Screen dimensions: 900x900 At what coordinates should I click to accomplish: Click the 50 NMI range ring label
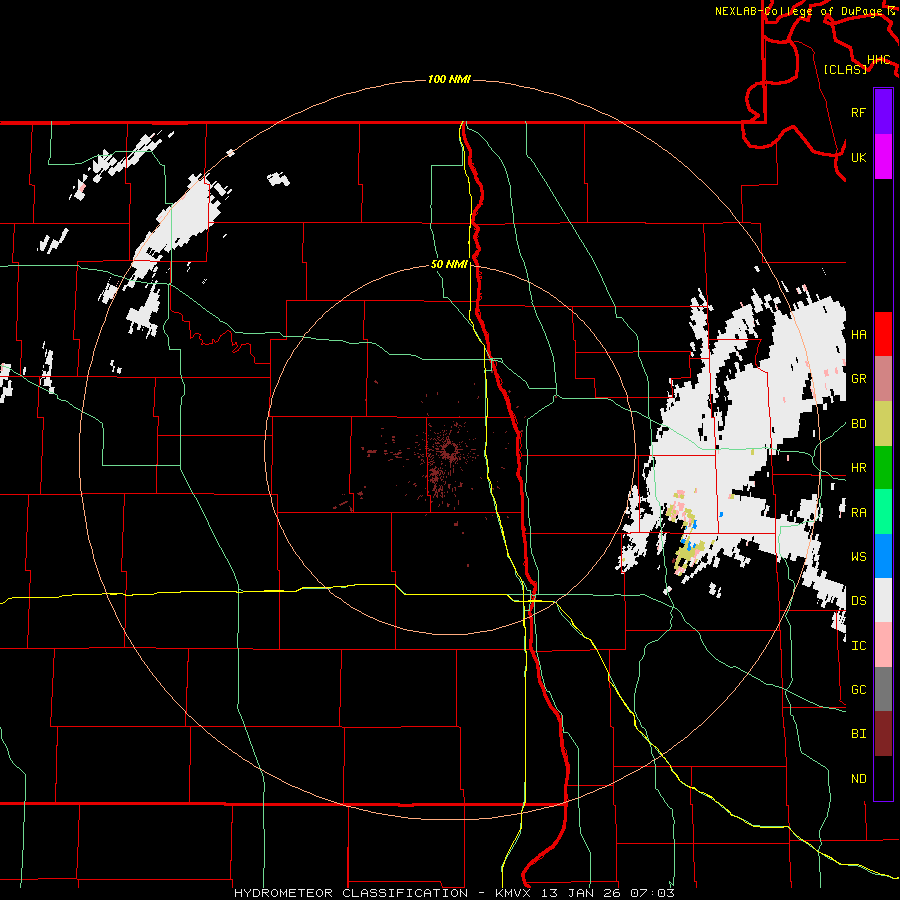(x=449, y=264)
